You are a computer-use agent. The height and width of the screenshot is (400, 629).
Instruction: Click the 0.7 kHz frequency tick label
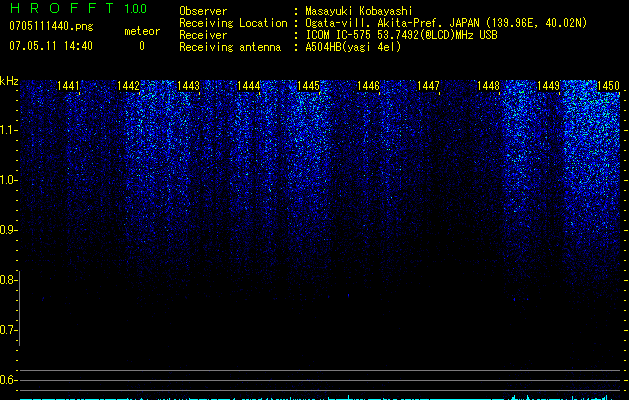[8, 330]
